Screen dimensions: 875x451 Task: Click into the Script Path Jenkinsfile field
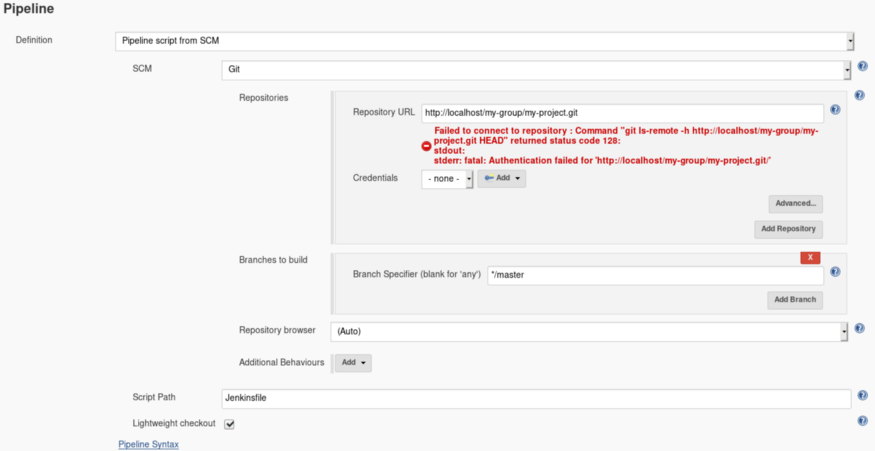pos(536,398)
